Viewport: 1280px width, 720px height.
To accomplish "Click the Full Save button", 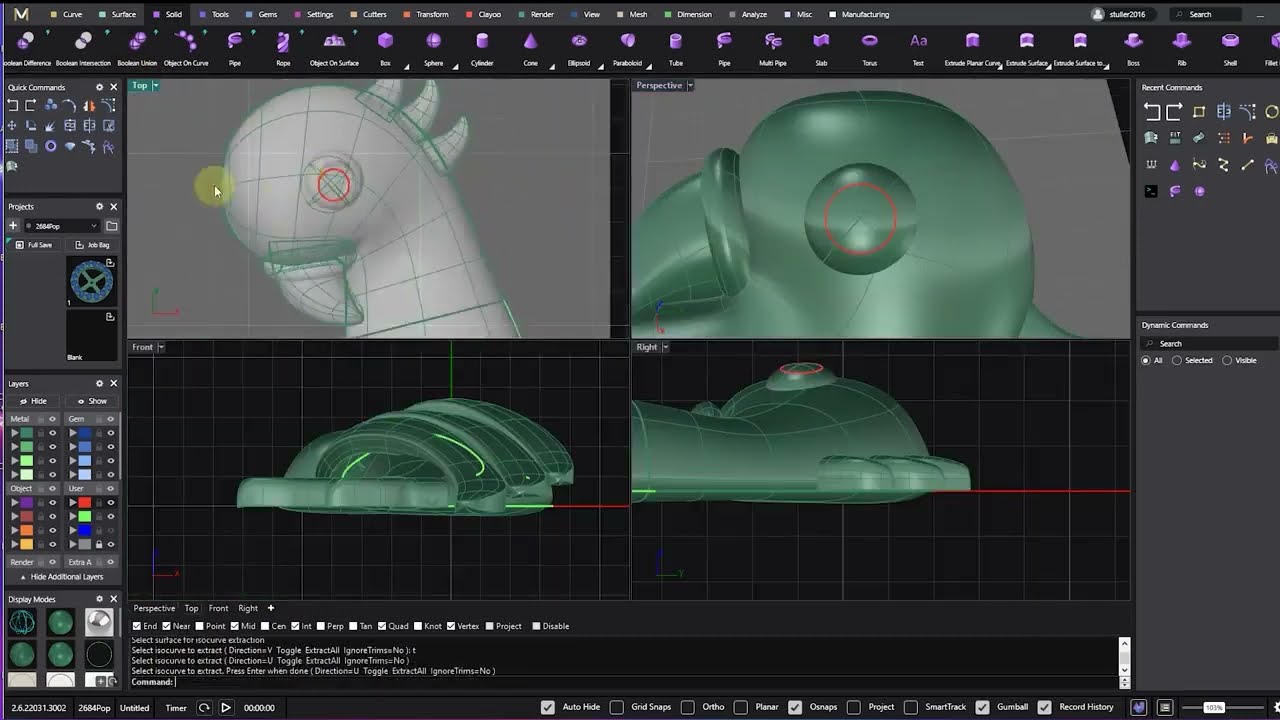I will [34, 245].
